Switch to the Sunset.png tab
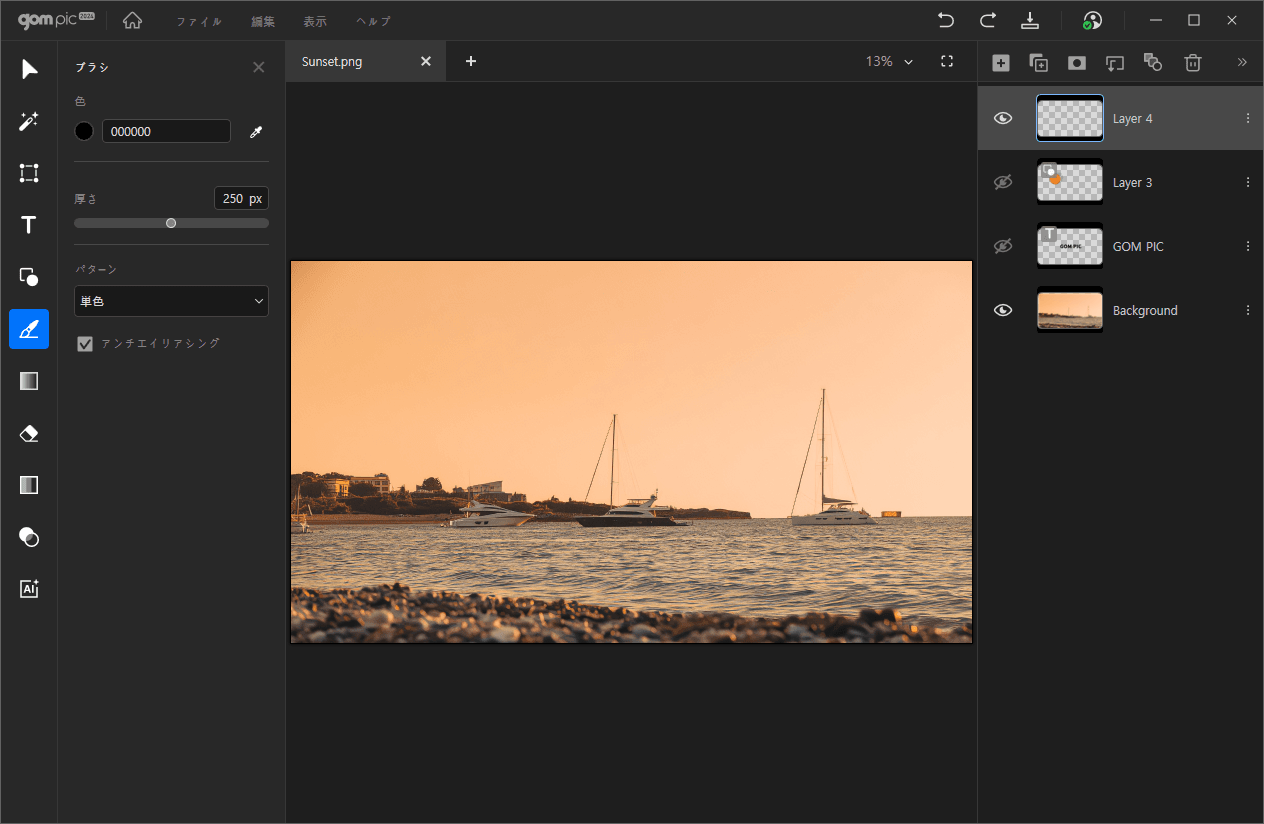 (332, 62)
